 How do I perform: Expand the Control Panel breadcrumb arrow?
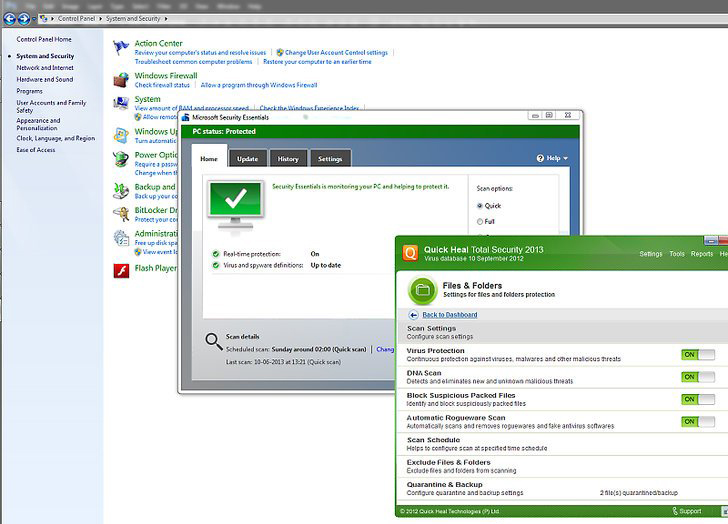click(100, 19)
